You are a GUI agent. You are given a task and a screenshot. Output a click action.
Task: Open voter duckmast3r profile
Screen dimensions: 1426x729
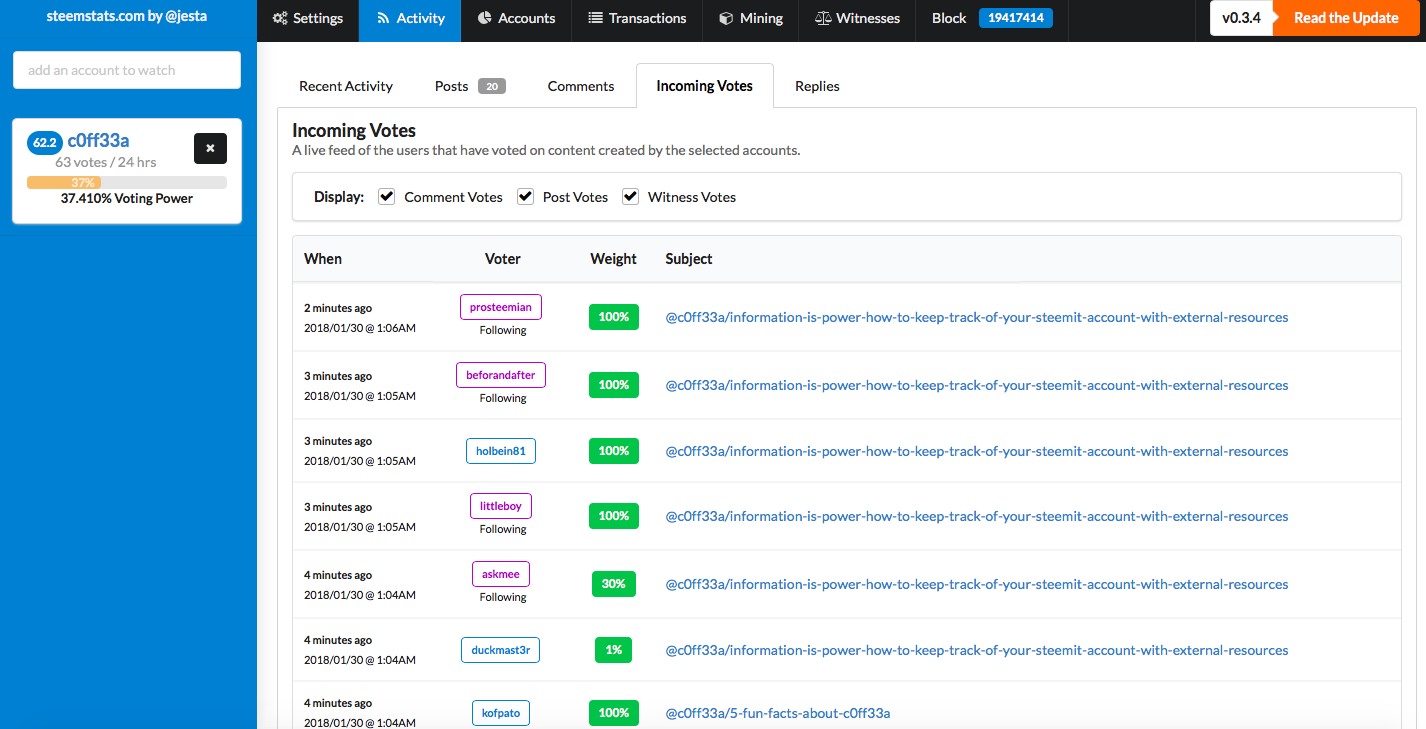click(501, 650)
